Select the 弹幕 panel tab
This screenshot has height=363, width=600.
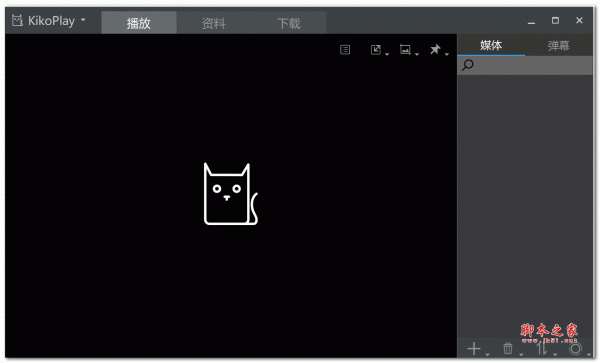pos(558,46)
